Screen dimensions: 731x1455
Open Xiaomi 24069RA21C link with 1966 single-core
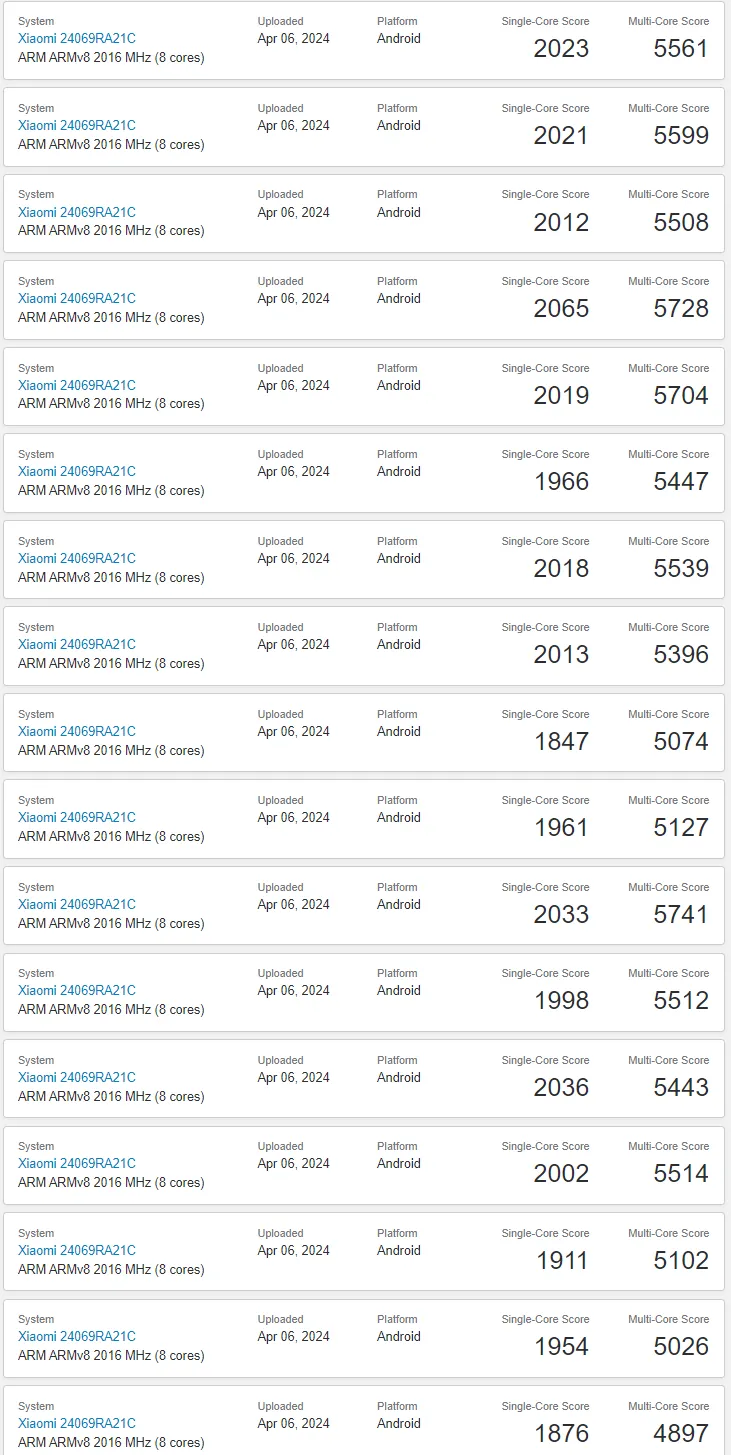77,472
